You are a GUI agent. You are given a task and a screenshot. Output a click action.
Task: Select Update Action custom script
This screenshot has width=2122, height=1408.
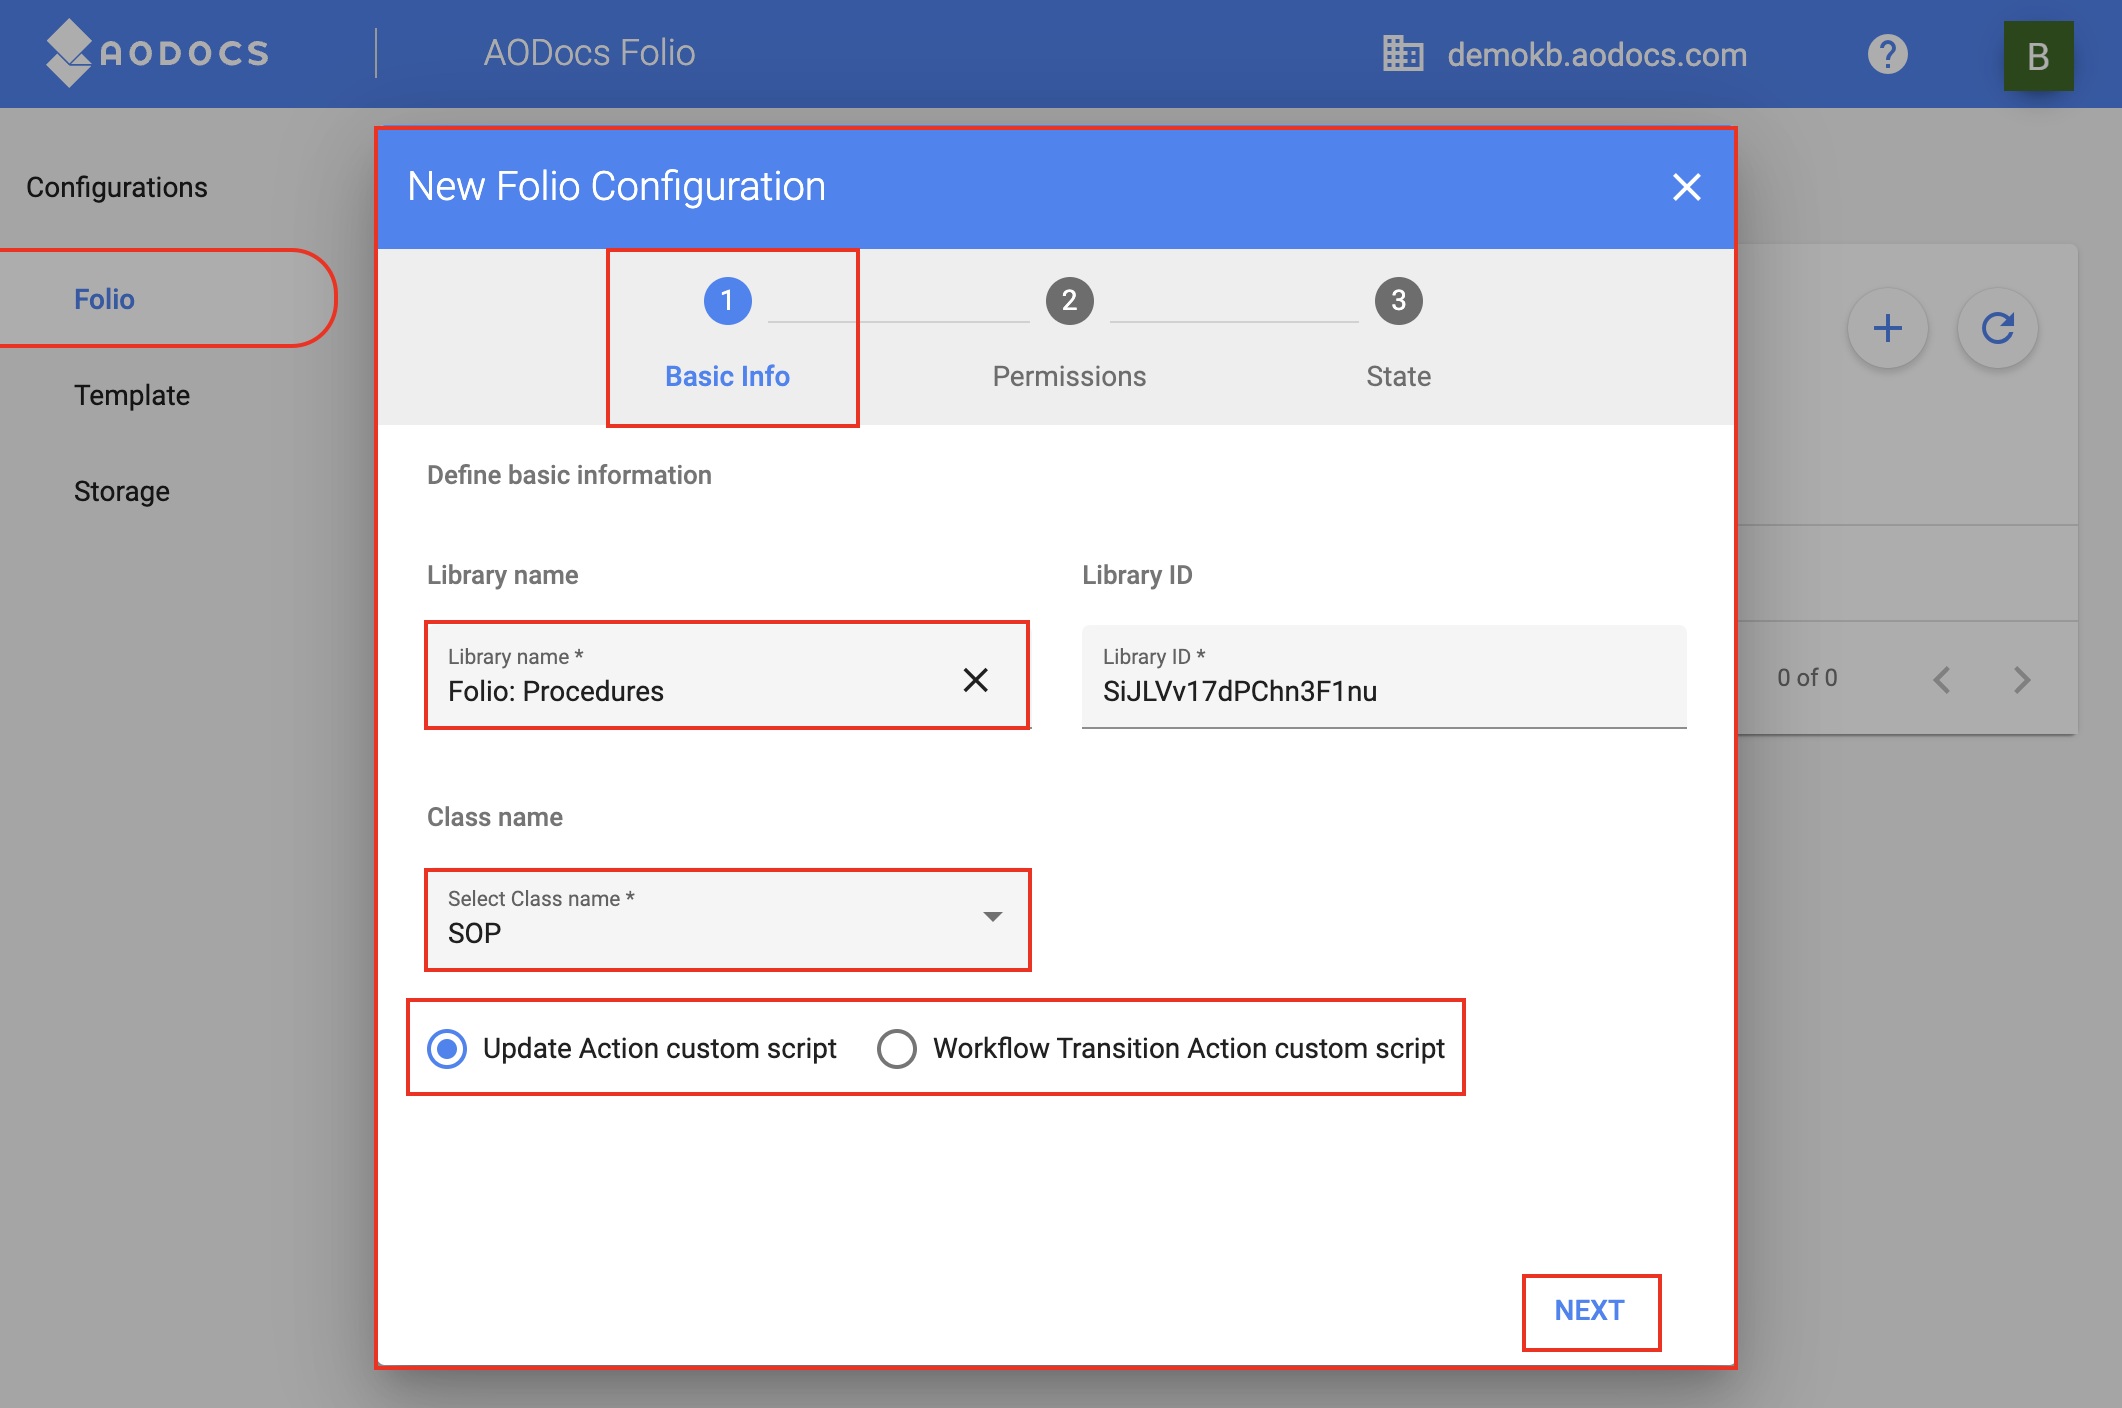point(447,1048)
